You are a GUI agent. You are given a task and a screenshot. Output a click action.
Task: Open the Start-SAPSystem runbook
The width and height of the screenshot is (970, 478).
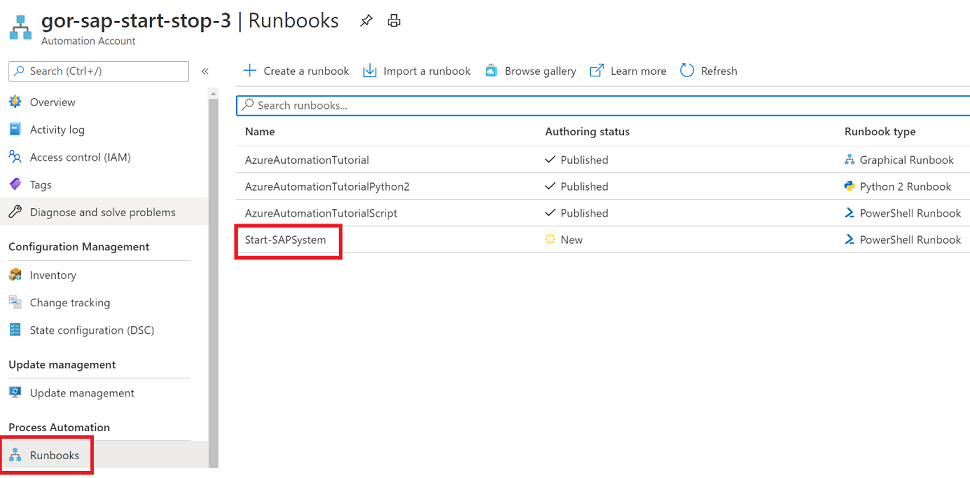tap(285, 240)
